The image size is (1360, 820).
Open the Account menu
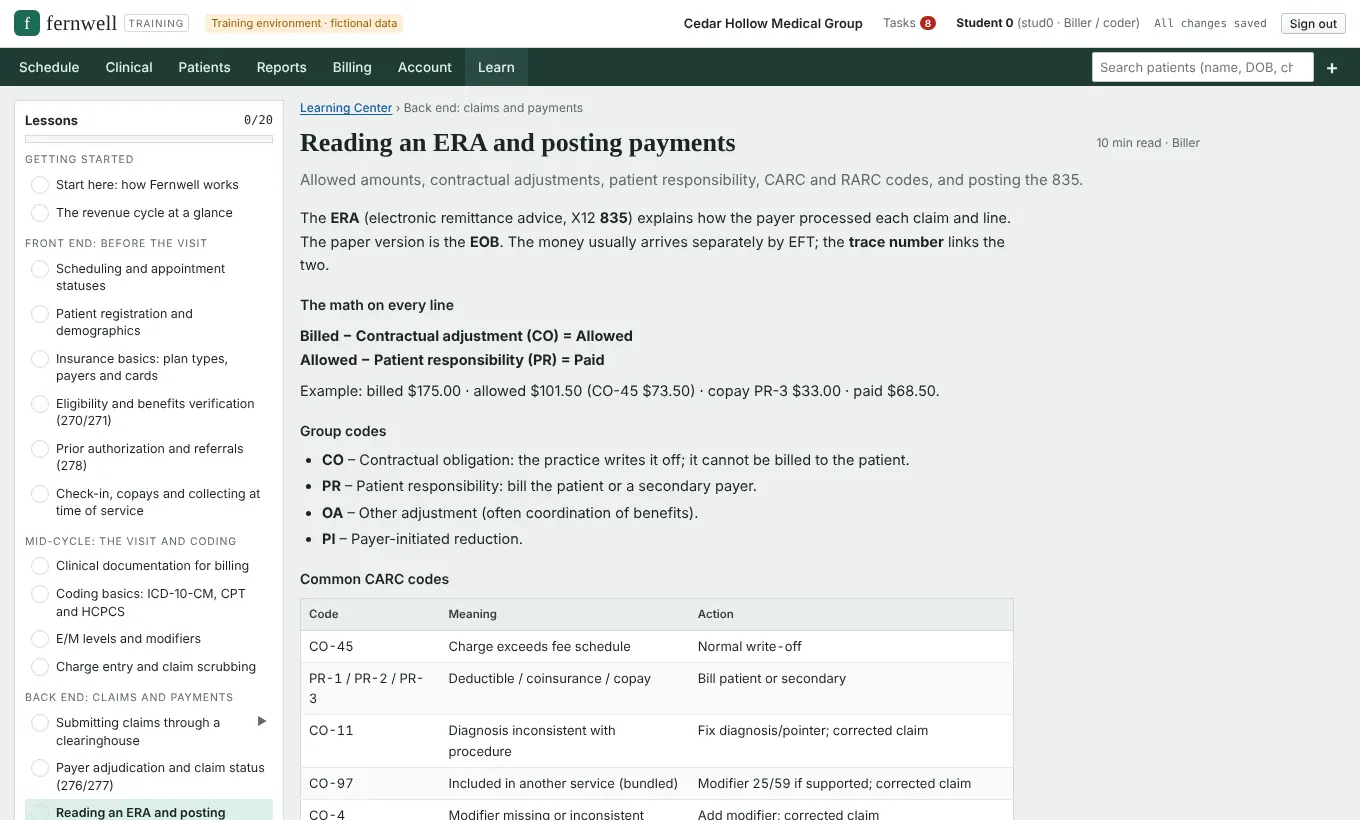click(x=425, y=67)
